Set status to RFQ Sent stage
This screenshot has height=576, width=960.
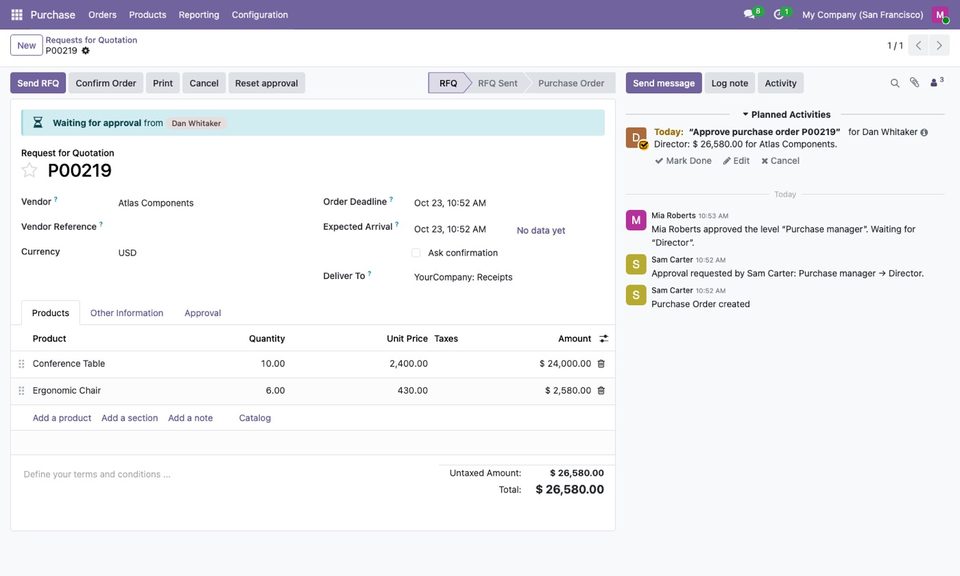click(x=497, y=83)
